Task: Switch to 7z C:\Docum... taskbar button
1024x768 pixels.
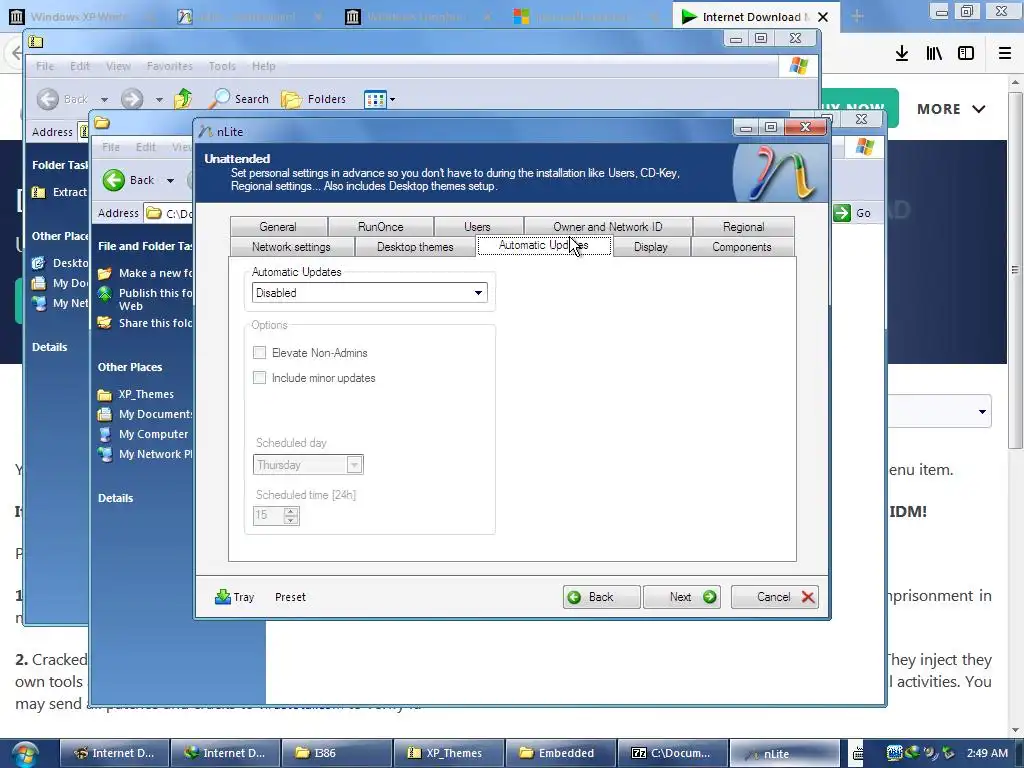Action: tap(673, 753)
